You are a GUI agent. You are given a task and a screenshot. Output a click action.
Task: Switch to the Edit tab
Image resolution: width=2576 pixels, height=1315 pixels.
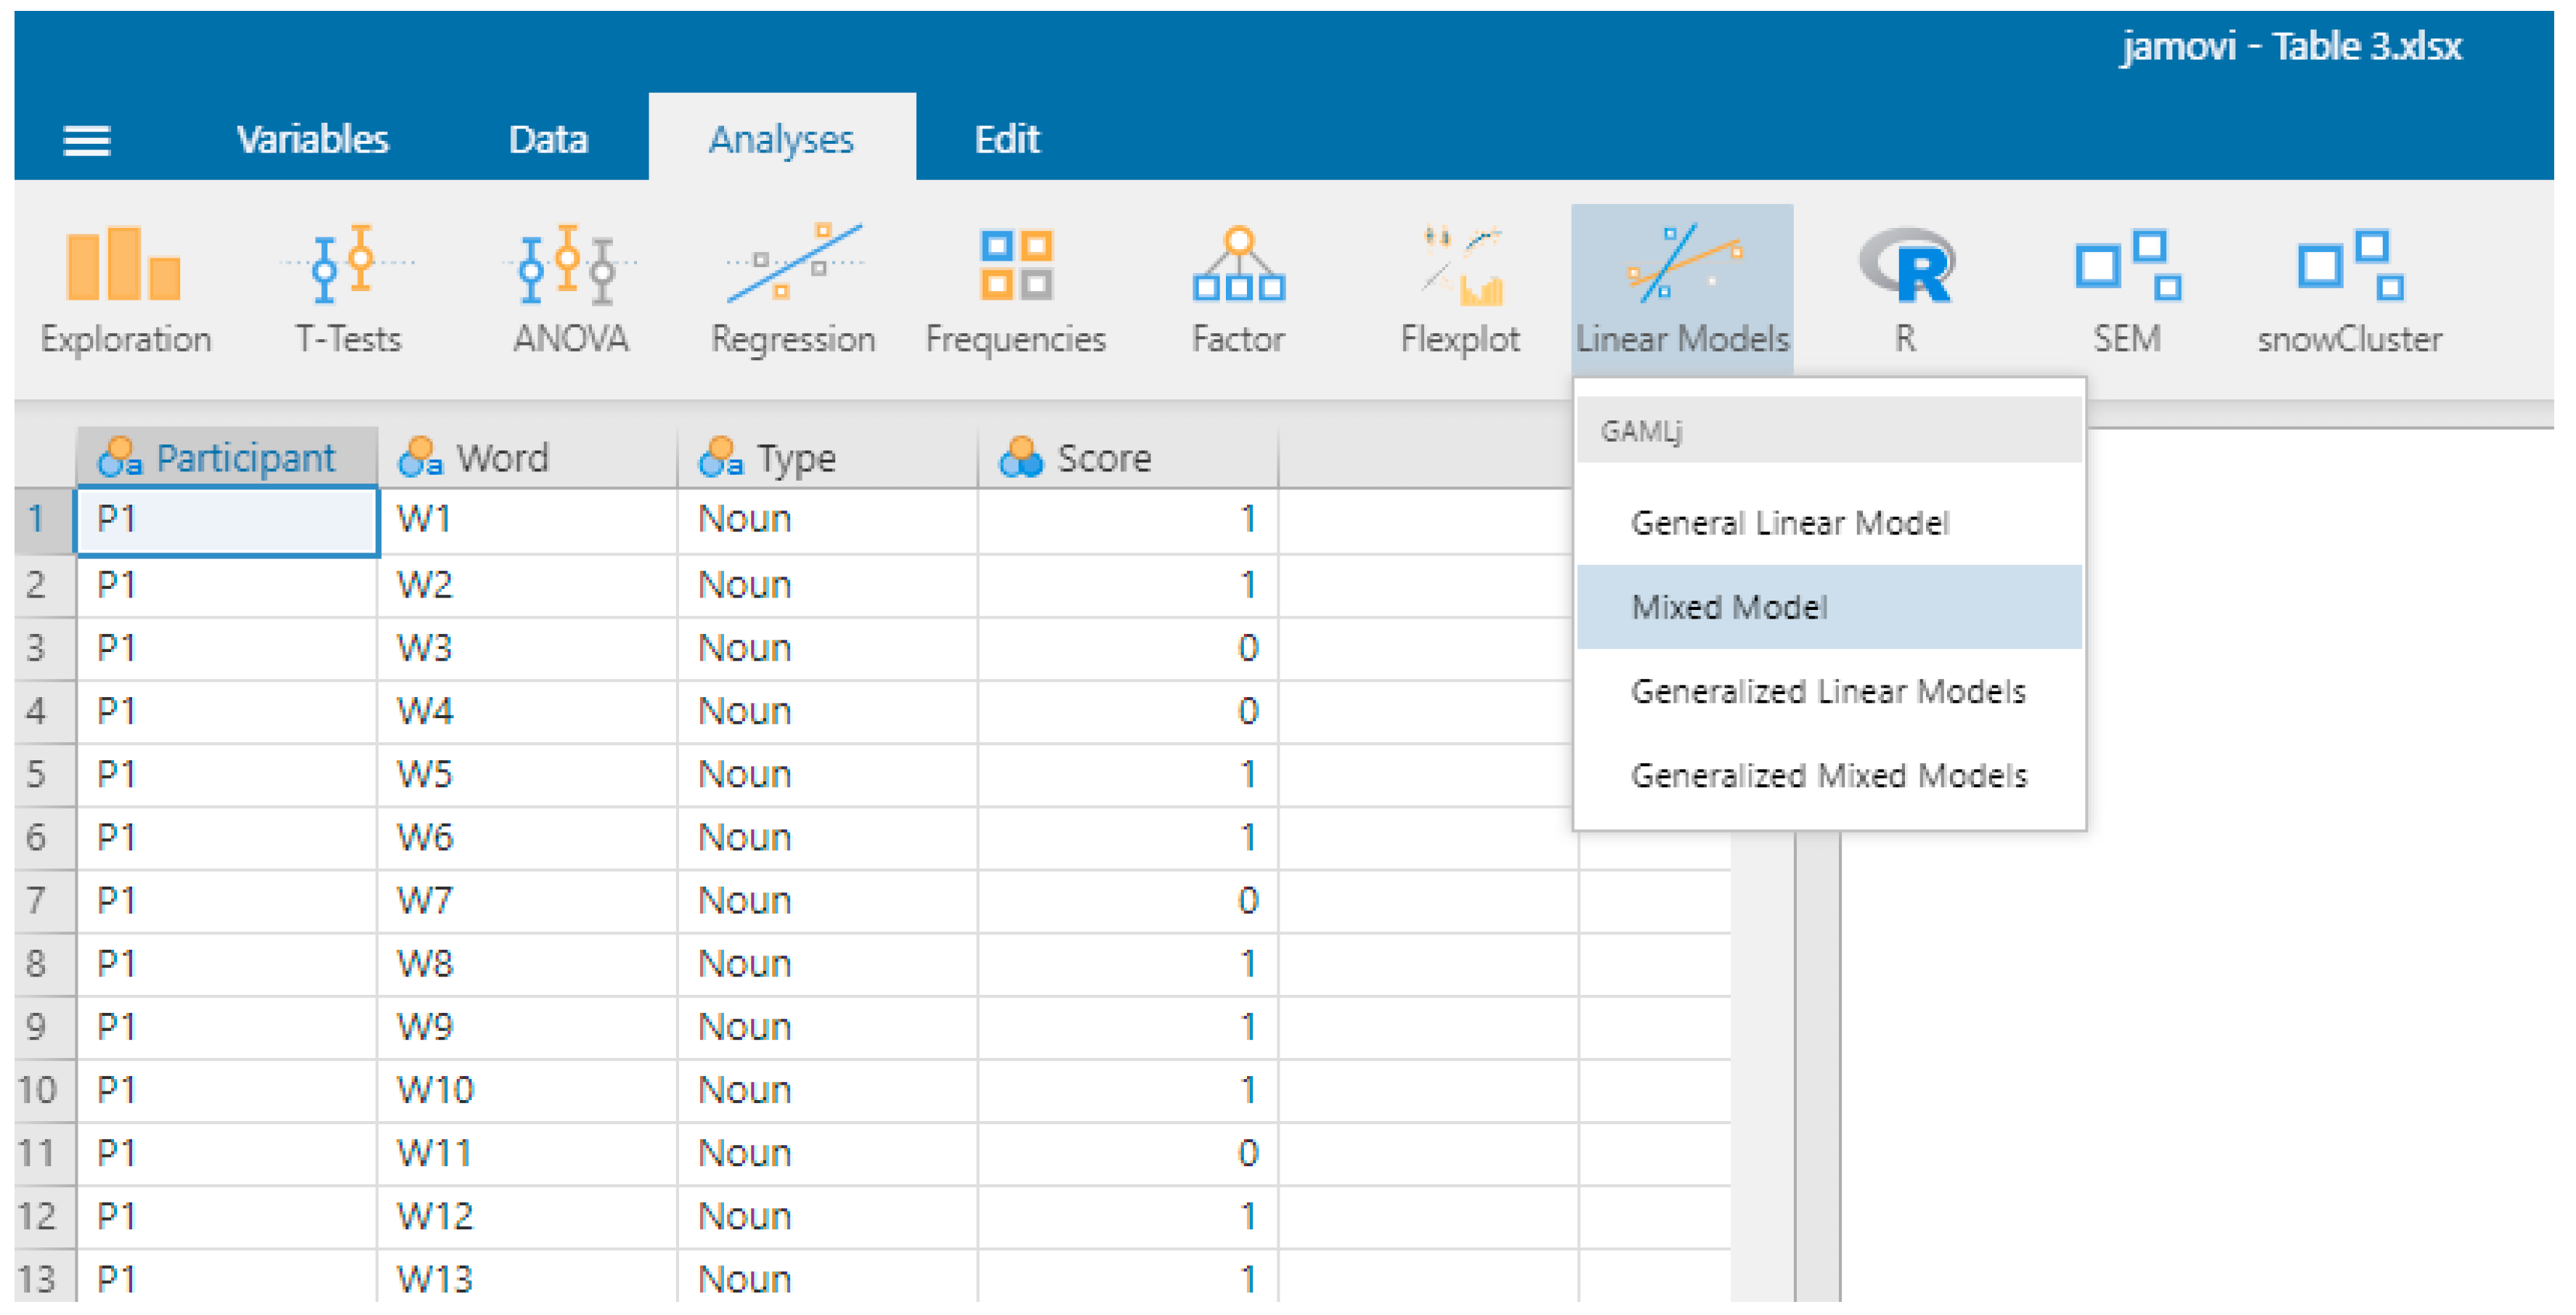point(1007,139)
